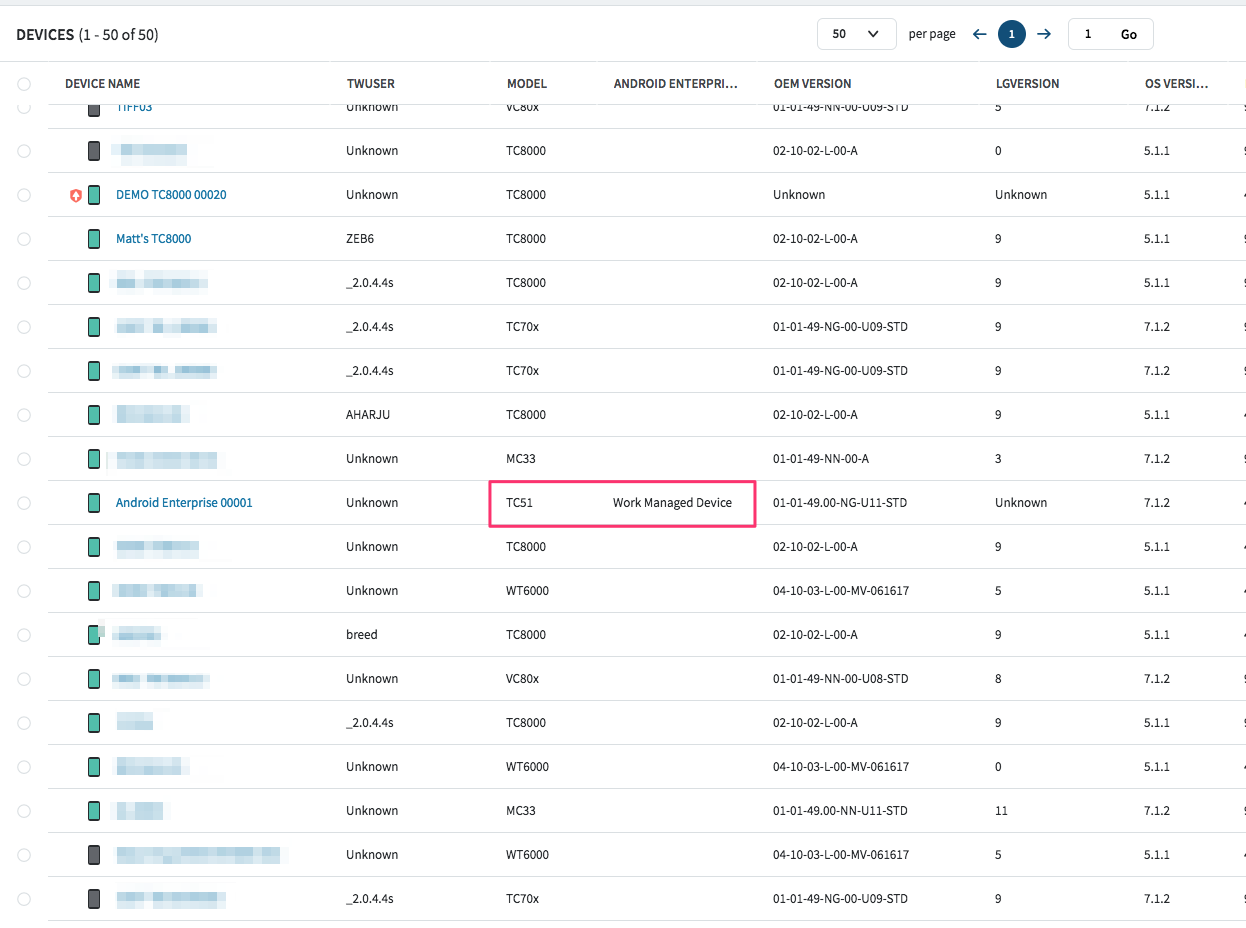Select the Matt's TC8000 row

[24, 239]
